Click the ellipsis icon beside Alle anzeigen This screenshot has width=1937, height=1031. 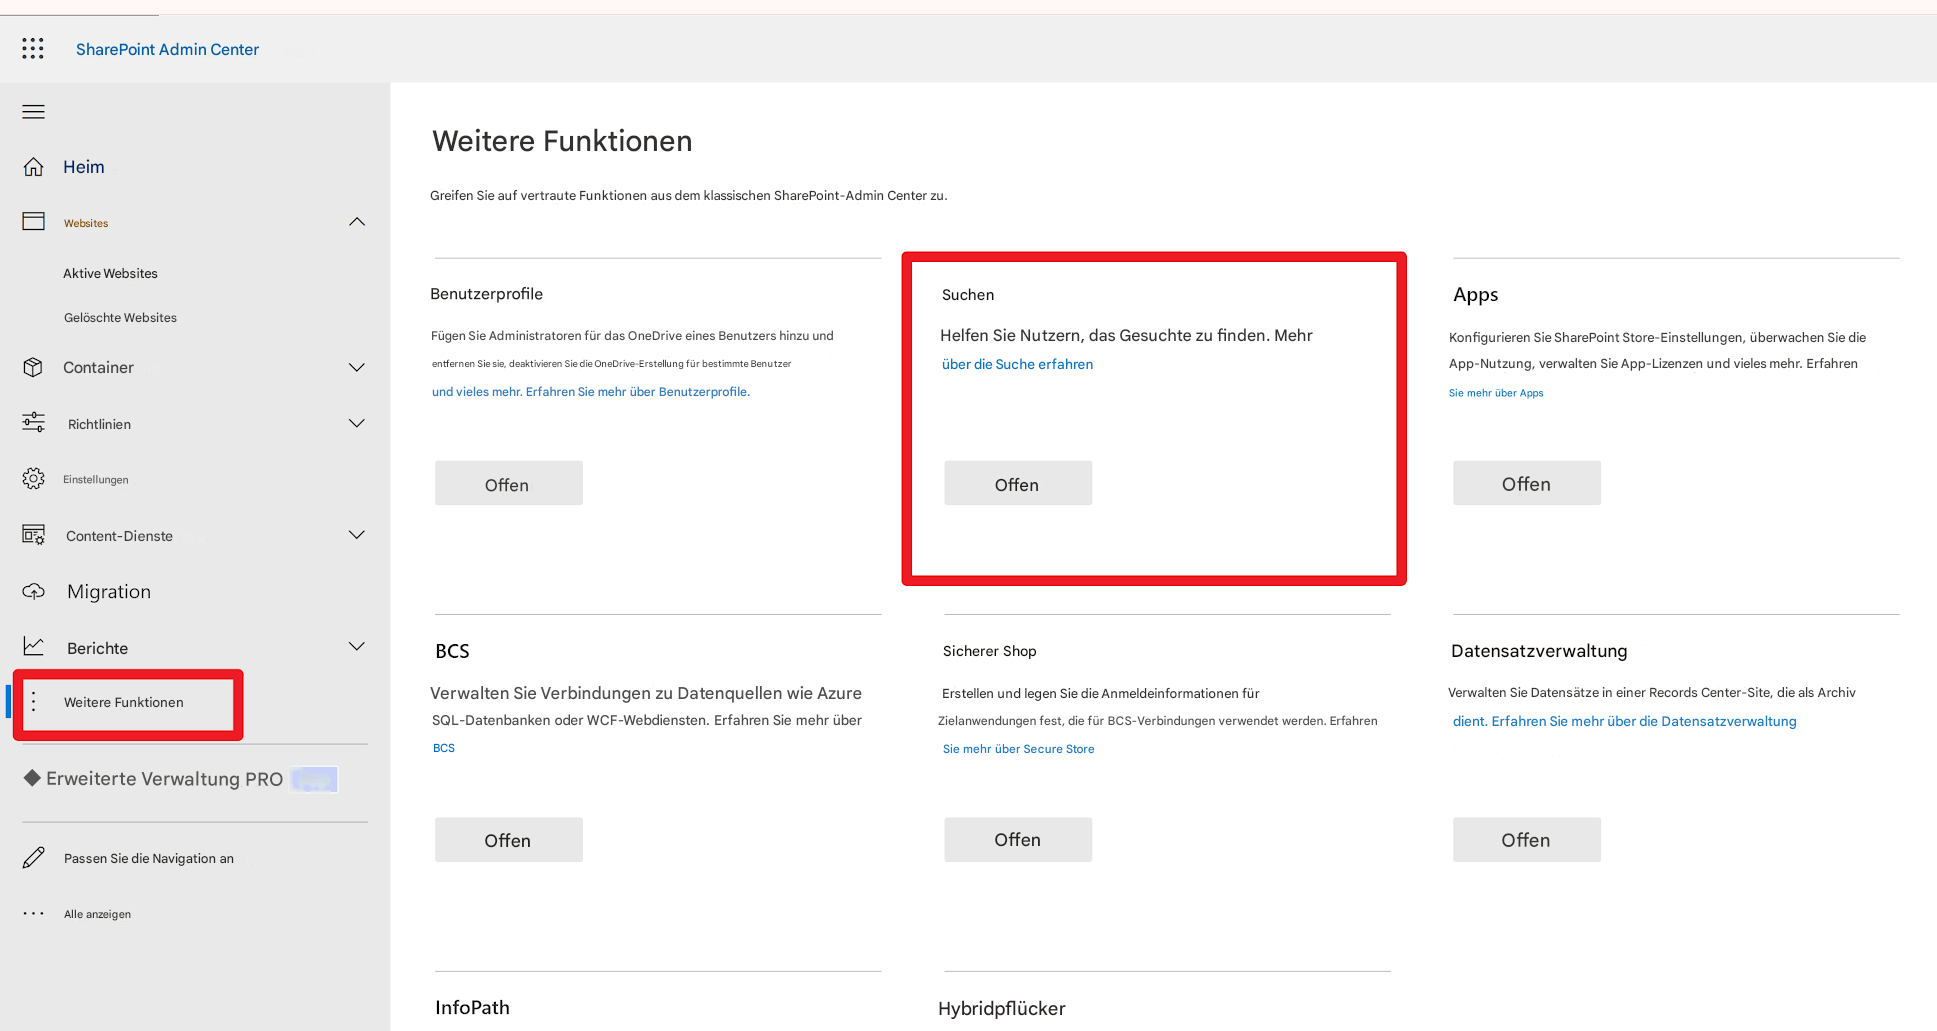coord(34,913)
